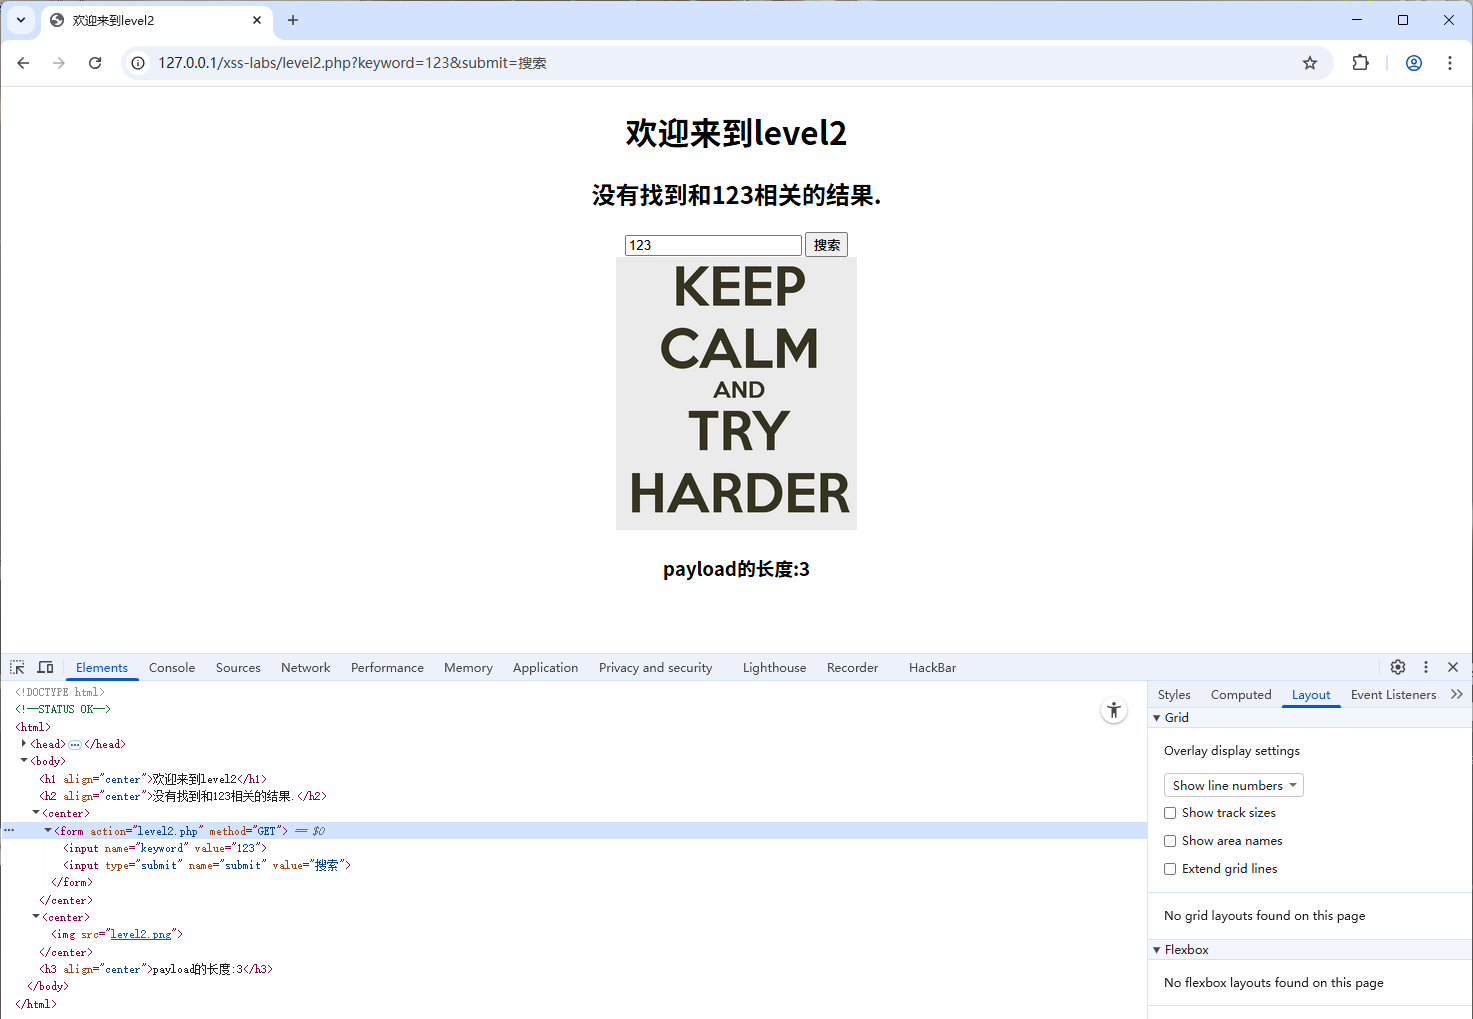Select the Layout sidebar tab

pyautogui.click(x=1311, y=695)
